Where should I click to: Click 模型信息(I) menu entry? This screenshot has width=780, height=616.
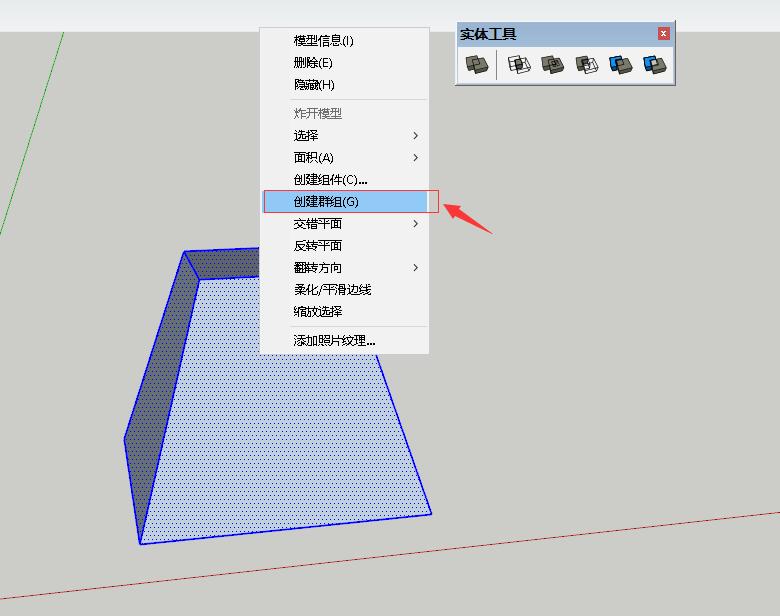coord(323,41)
